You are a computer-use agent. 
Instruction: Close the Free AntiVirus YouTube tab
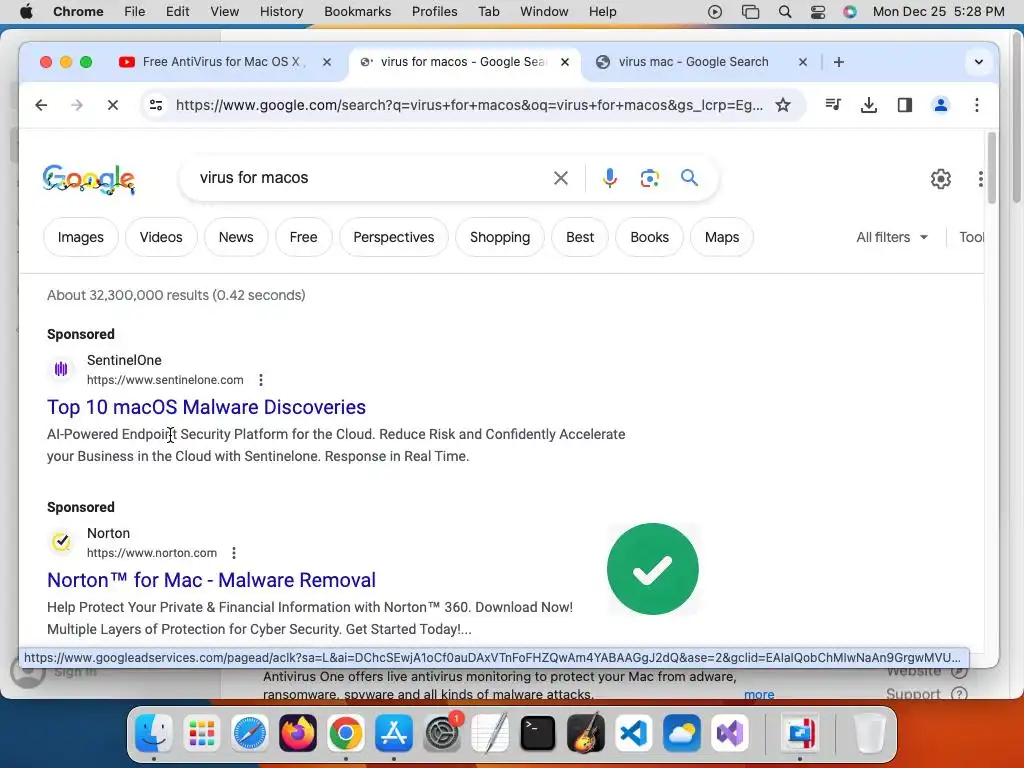[327, 62]
